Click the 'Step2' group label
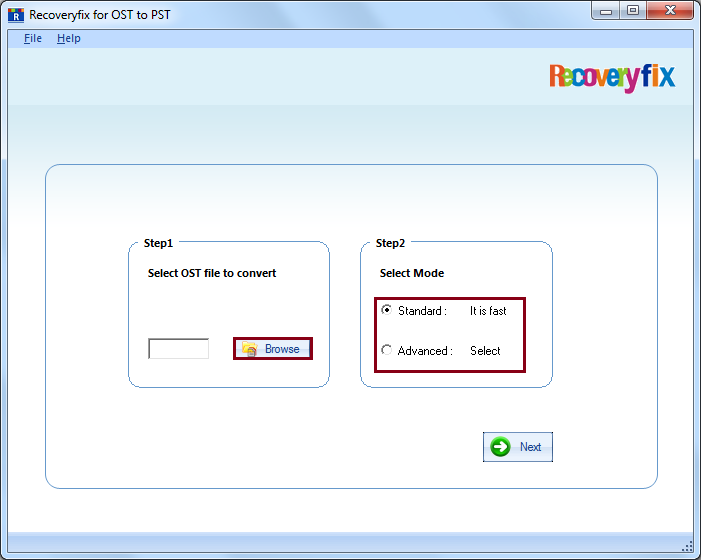The height and width of the screenshot is (560, 701). click(390, 243)
